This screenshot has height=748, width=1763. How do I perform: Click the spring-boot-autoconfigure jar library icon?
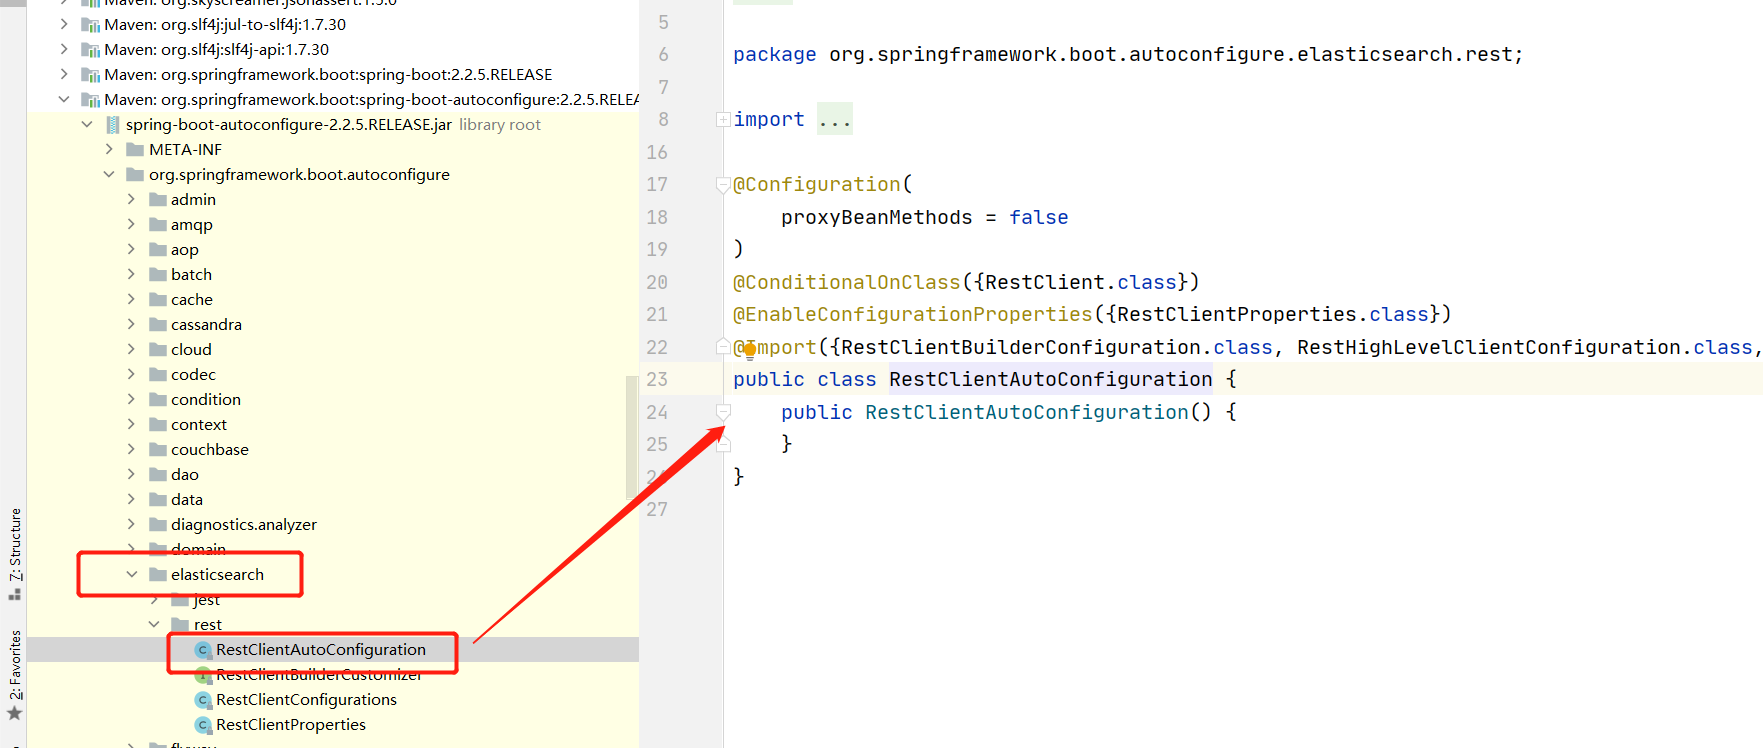(x=113, y=125)
